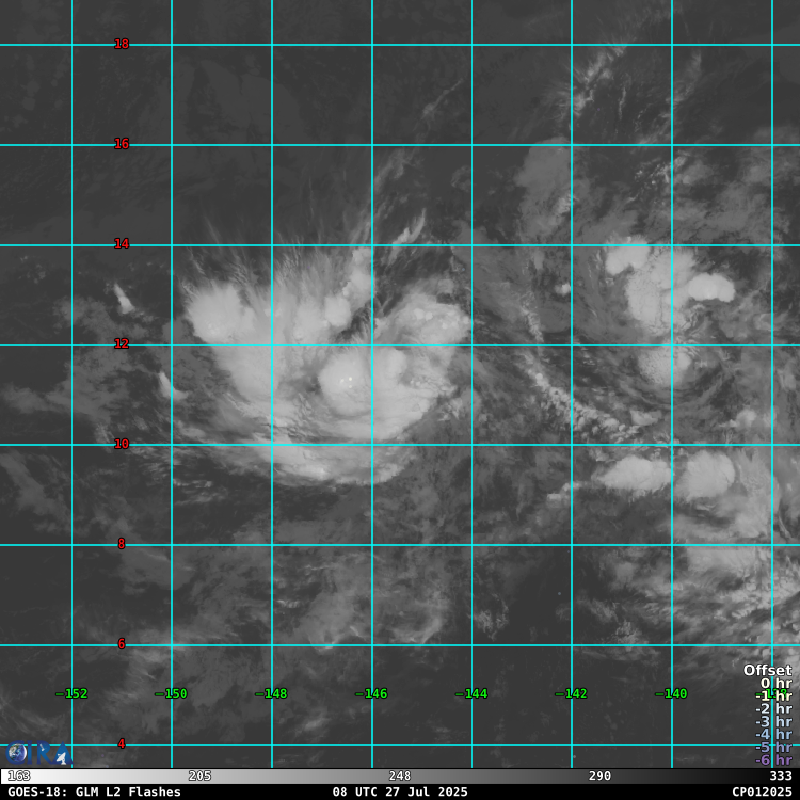
Task: Click the latitude 18 label
Action: pyautogui.click(x=121, y=44)
